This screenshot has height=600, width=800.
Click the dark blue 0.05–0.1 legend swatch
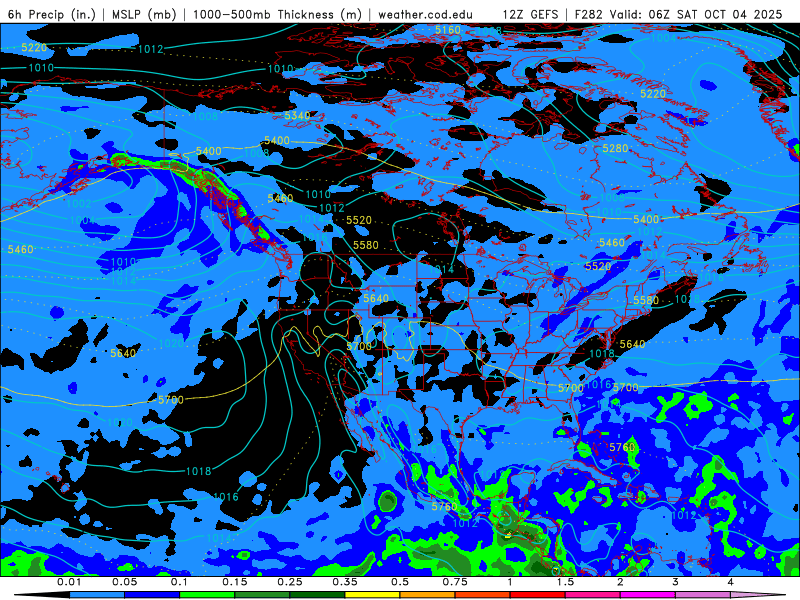152,595
